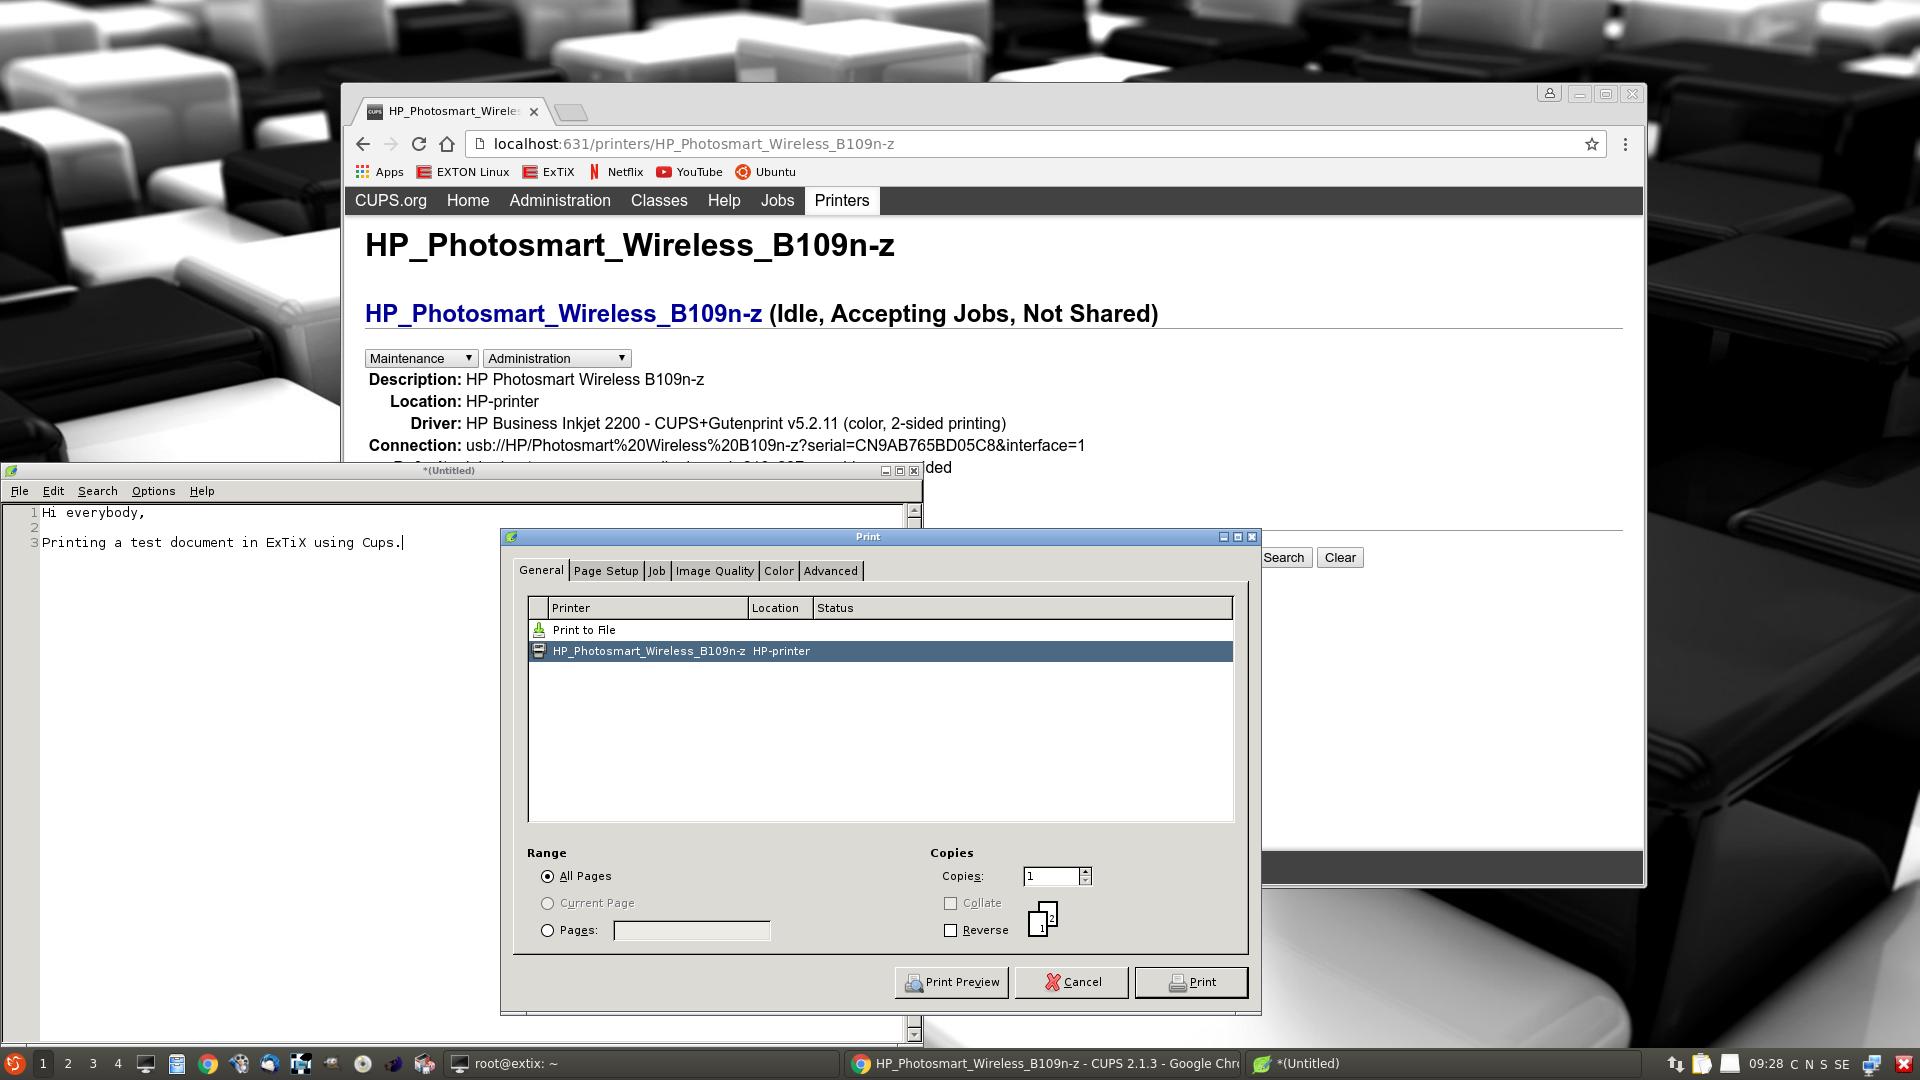Launch Thunderbird mail from taskbar
Screen dimensions: 1920x1080
tap(270, 1064)
